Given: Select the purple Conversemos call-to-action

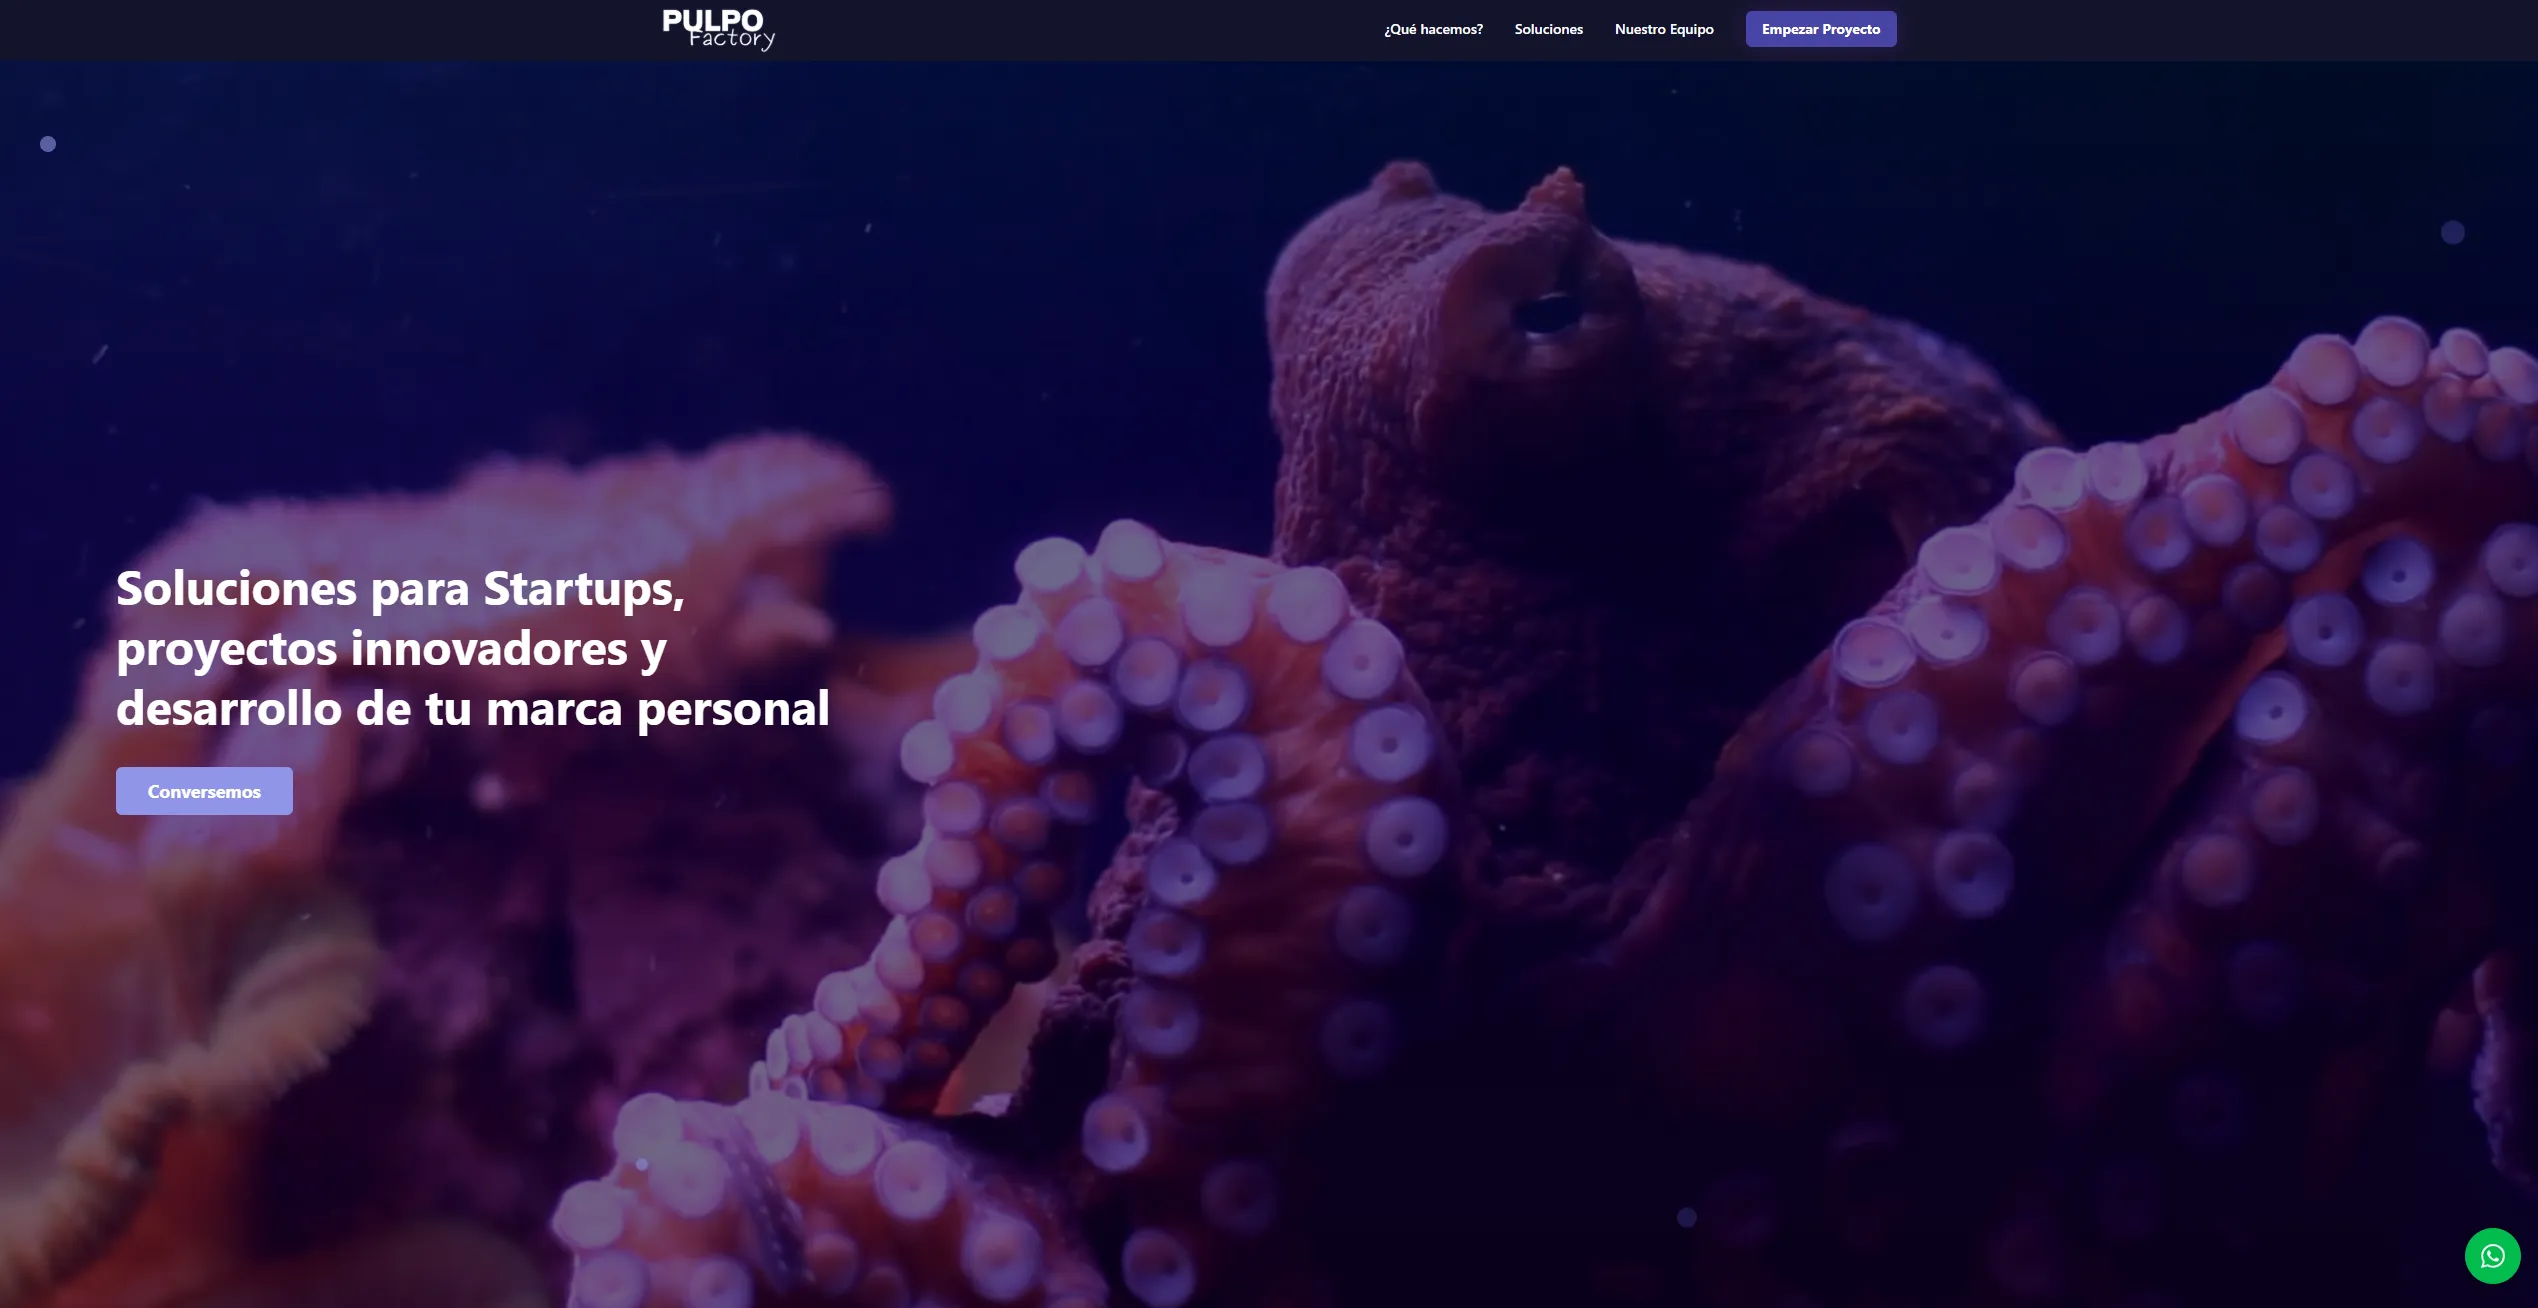Looking at the screenshot, I should [x=203, y=790].
